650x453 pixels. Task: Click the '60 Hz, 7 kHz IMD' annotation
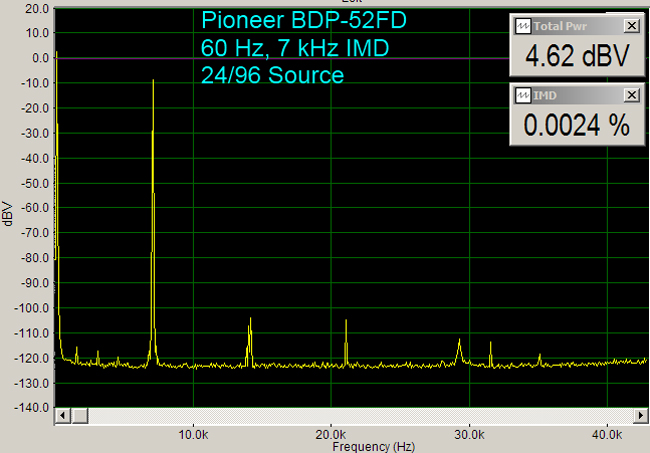coord(295,48)
